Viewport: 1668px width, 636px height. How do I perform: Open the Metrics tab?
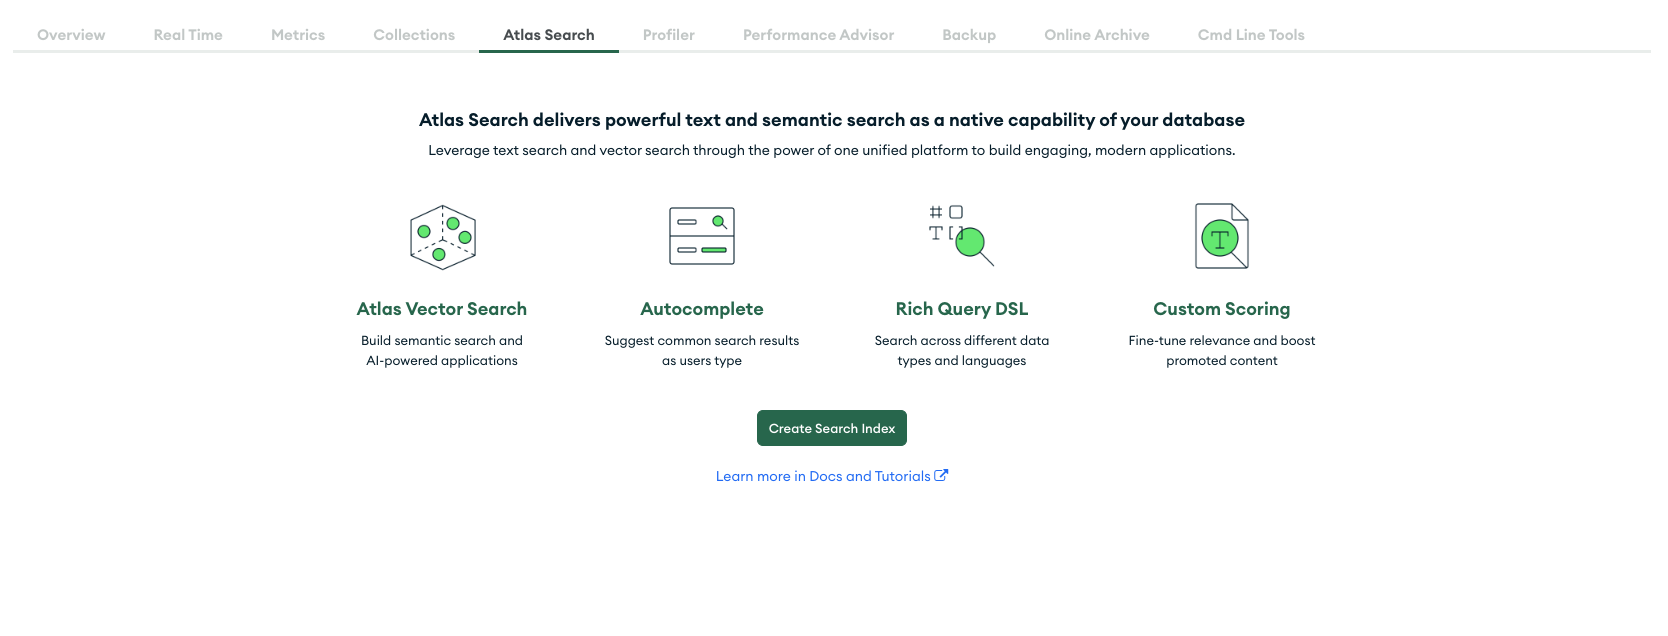click(298, 35)
